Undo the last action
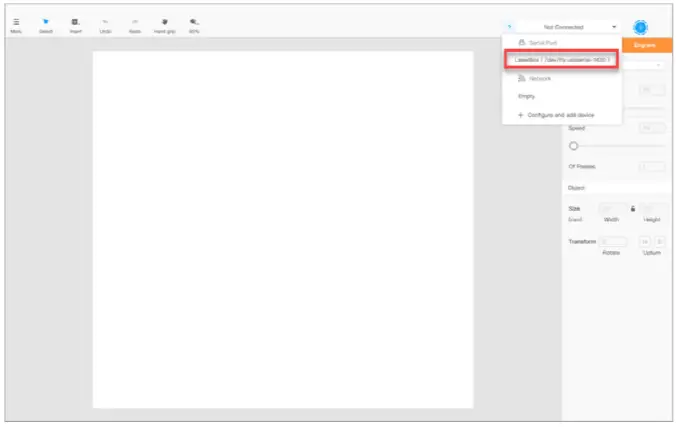676x427 pixels. coord(105,25)
